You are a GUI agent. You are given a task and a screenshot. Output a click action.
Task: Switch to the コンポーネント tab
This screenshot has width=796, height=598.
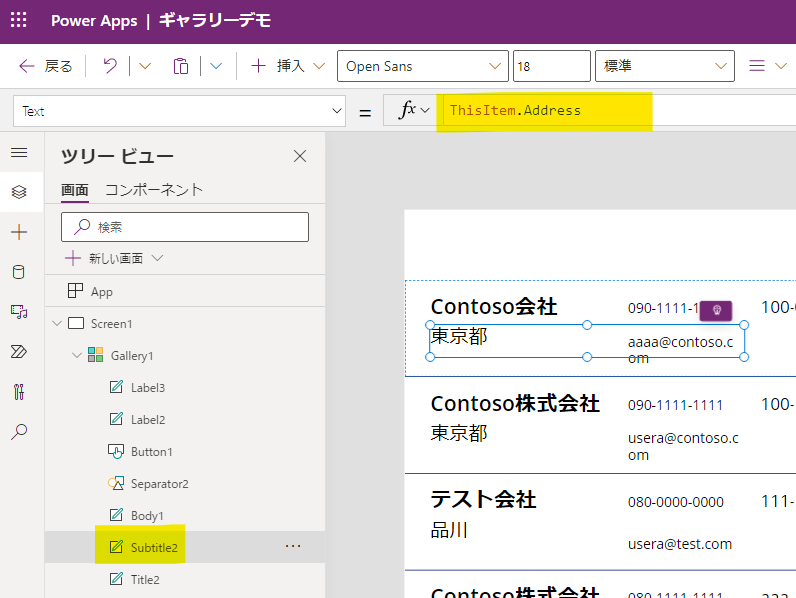154,190
